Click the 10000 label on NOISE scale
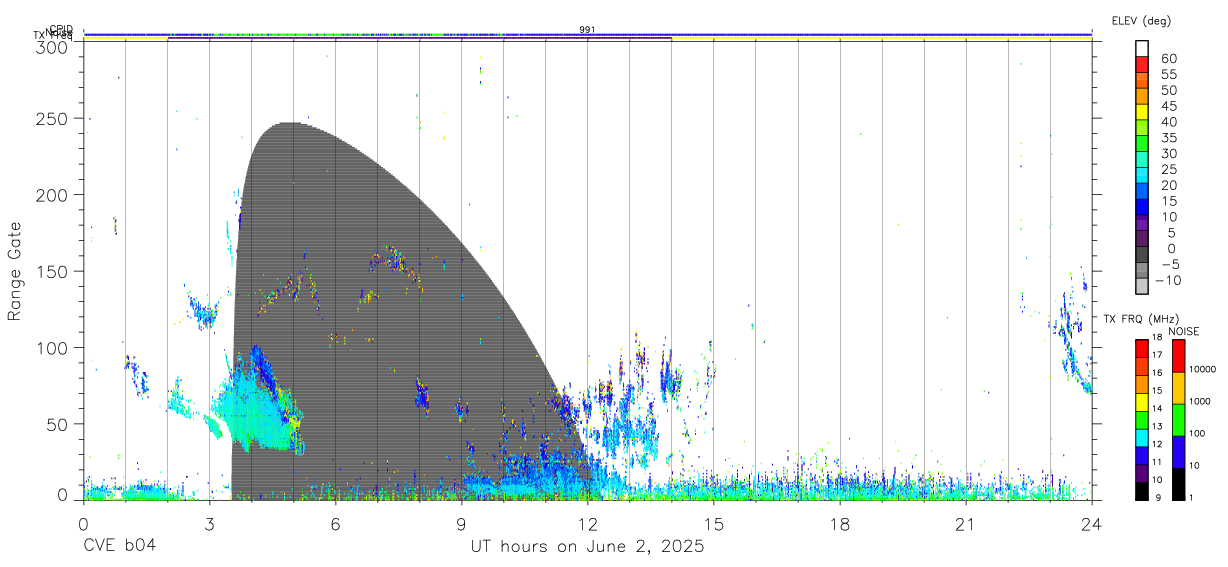 point(1201,369)
